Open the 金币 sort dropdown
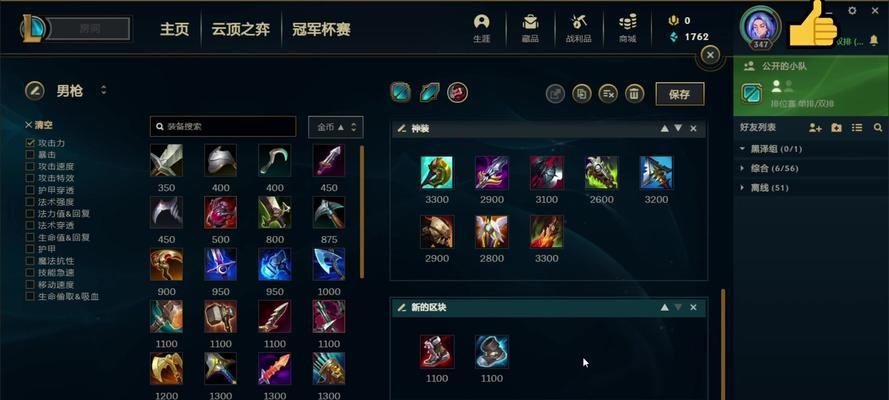Viewport: 889px width, 400px height. pos(336,127)
